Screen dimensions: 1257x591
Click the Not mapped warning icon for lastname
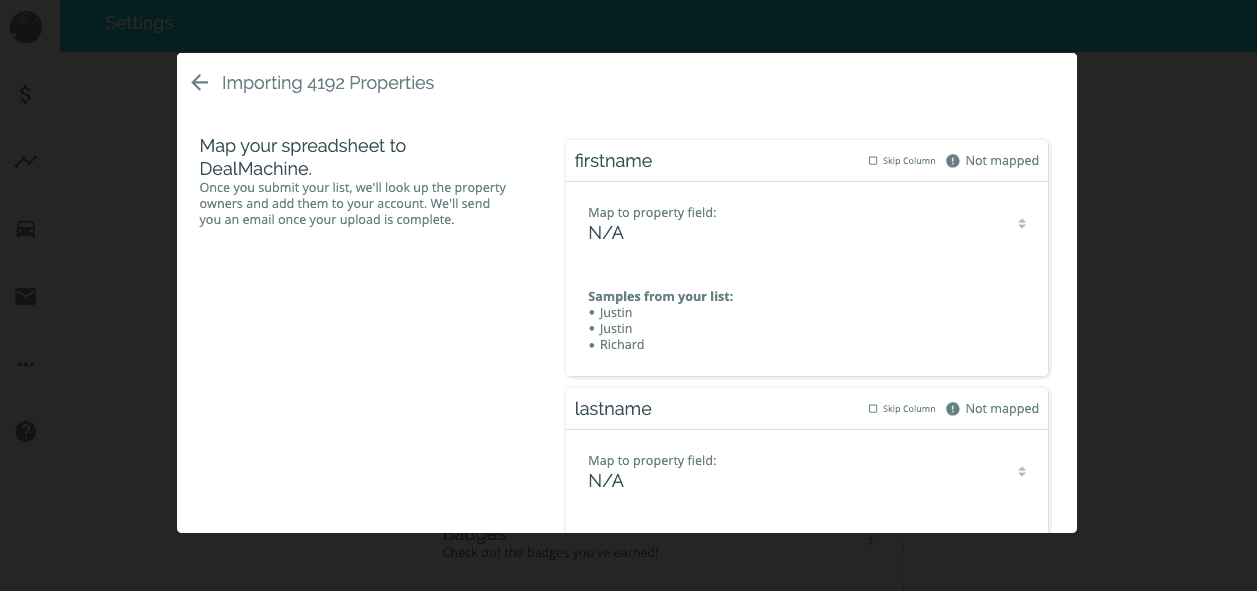click(953, 409)
